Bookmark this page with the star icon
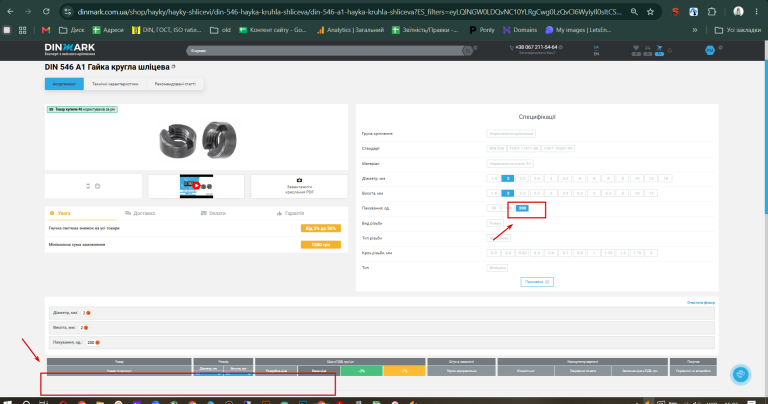 coord(650,11)
